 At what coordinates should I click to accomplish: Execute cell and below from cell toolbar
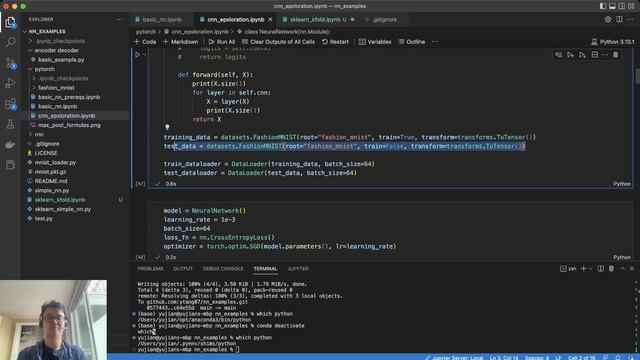(582, 55)
